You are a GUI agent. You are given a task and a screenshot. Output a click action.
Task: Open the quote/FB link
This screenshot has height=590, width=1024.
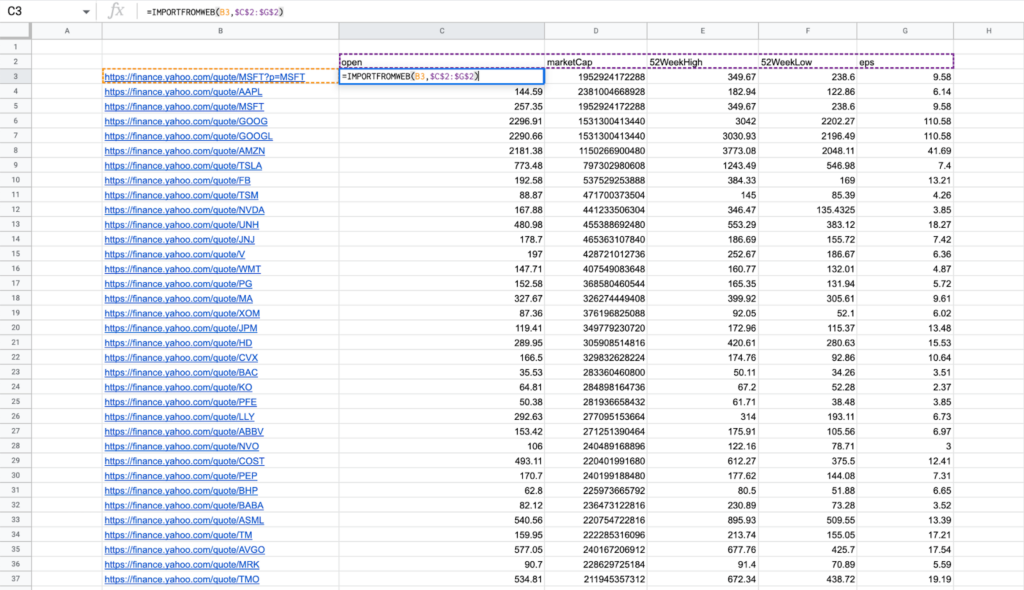(177, 181)
